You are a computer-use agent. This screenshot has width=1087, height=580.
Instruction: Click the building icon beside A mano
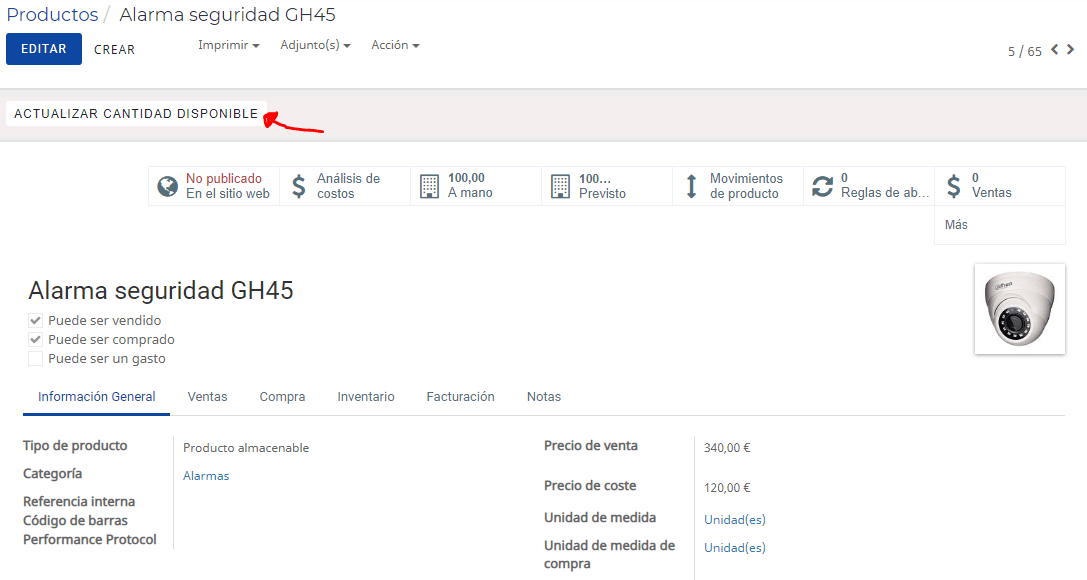point(429,186)
